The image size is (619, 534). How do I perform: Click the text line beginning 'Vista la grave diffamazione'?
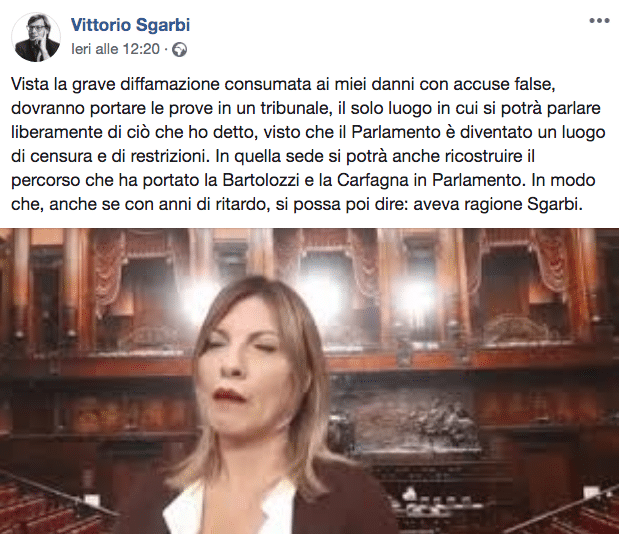click(x=283, y=84)
